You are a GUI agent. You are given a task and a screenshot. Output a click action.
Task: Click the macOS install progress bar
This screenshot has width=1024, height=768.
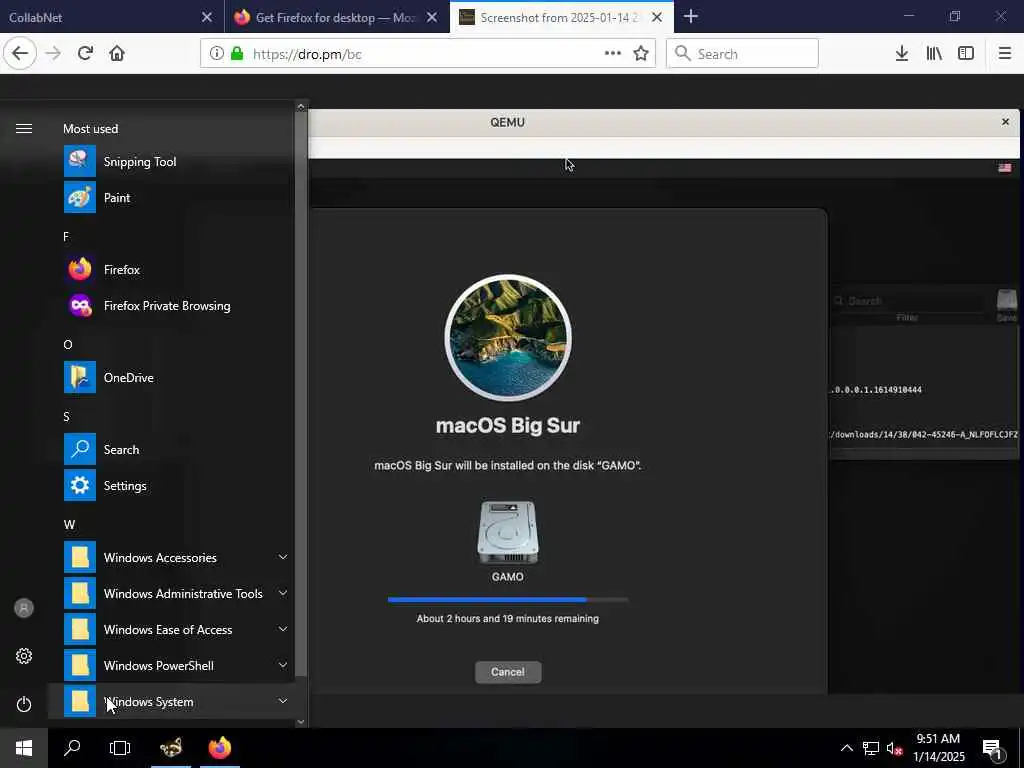click(x=508, y=600)
